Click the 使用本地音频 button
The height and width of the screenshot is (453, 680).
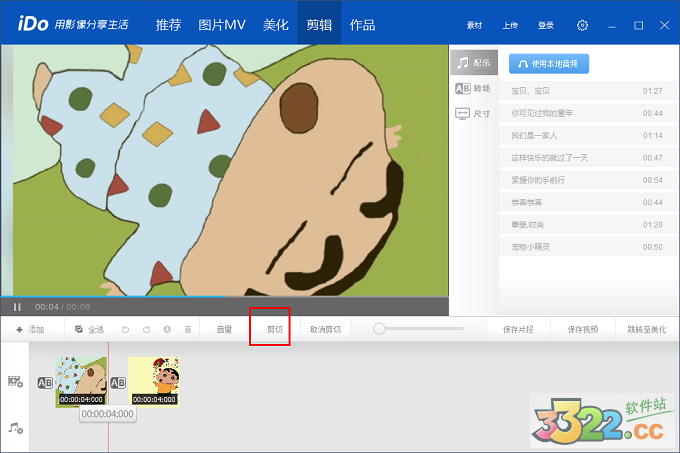tap(549, 63)
